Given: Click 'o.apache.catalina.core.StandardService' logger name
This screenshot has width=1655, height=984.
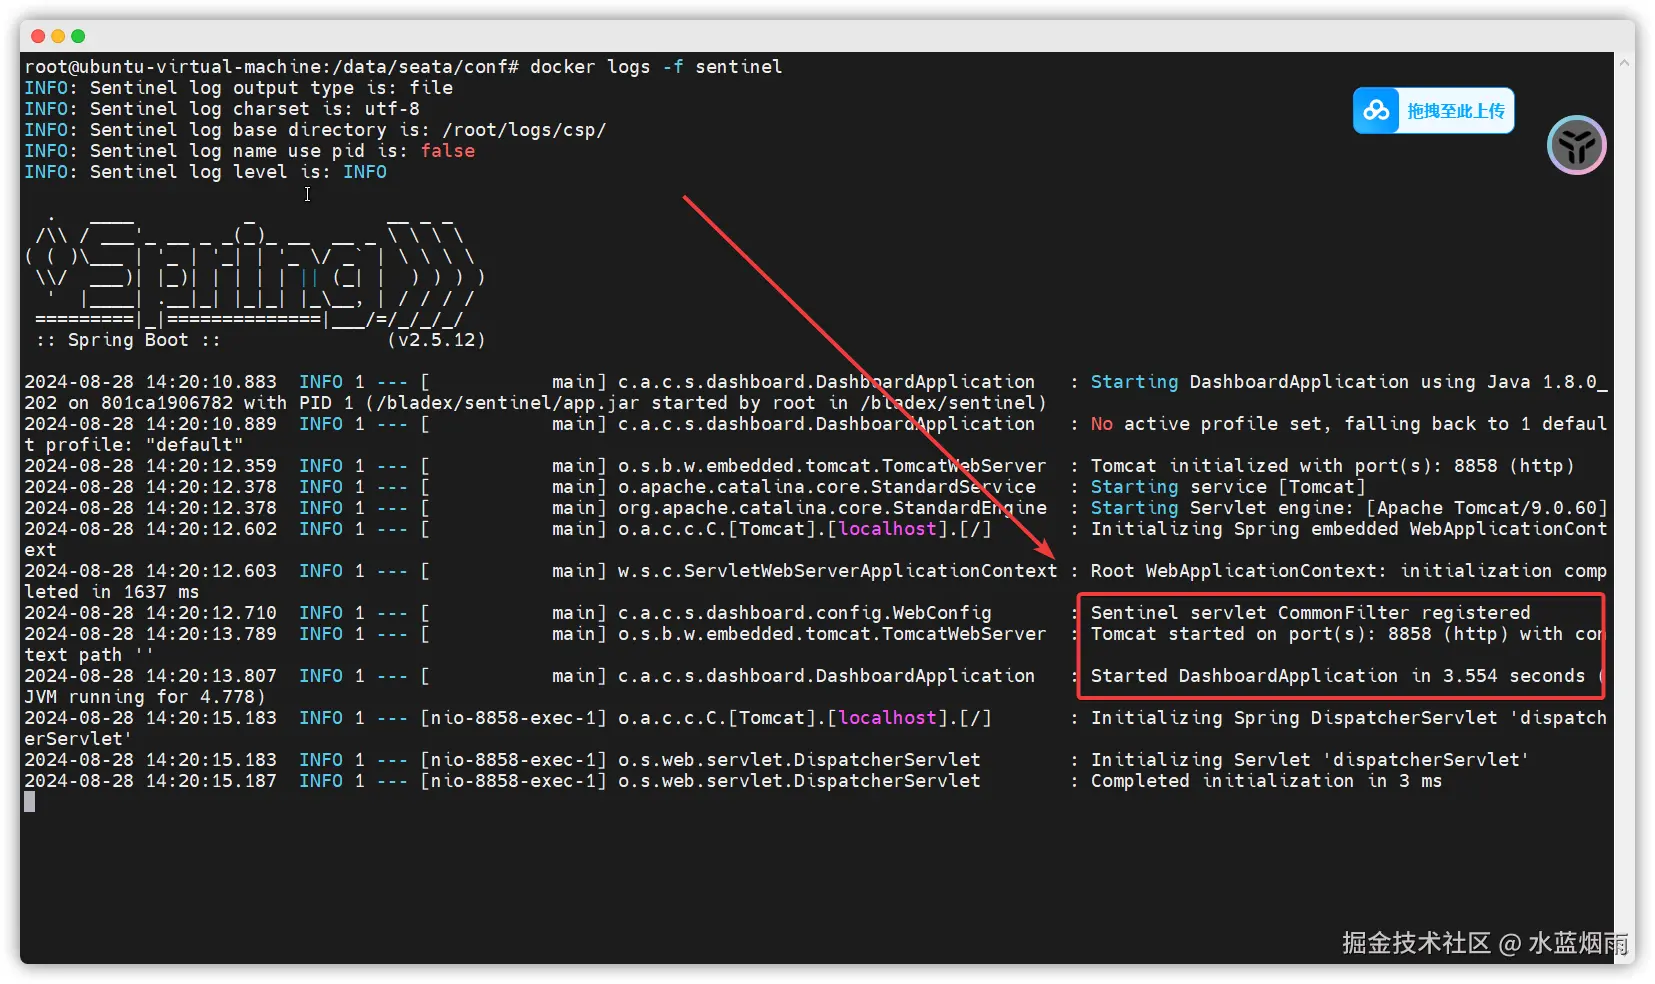Looking at the screenshot, I should coord(826,487).
